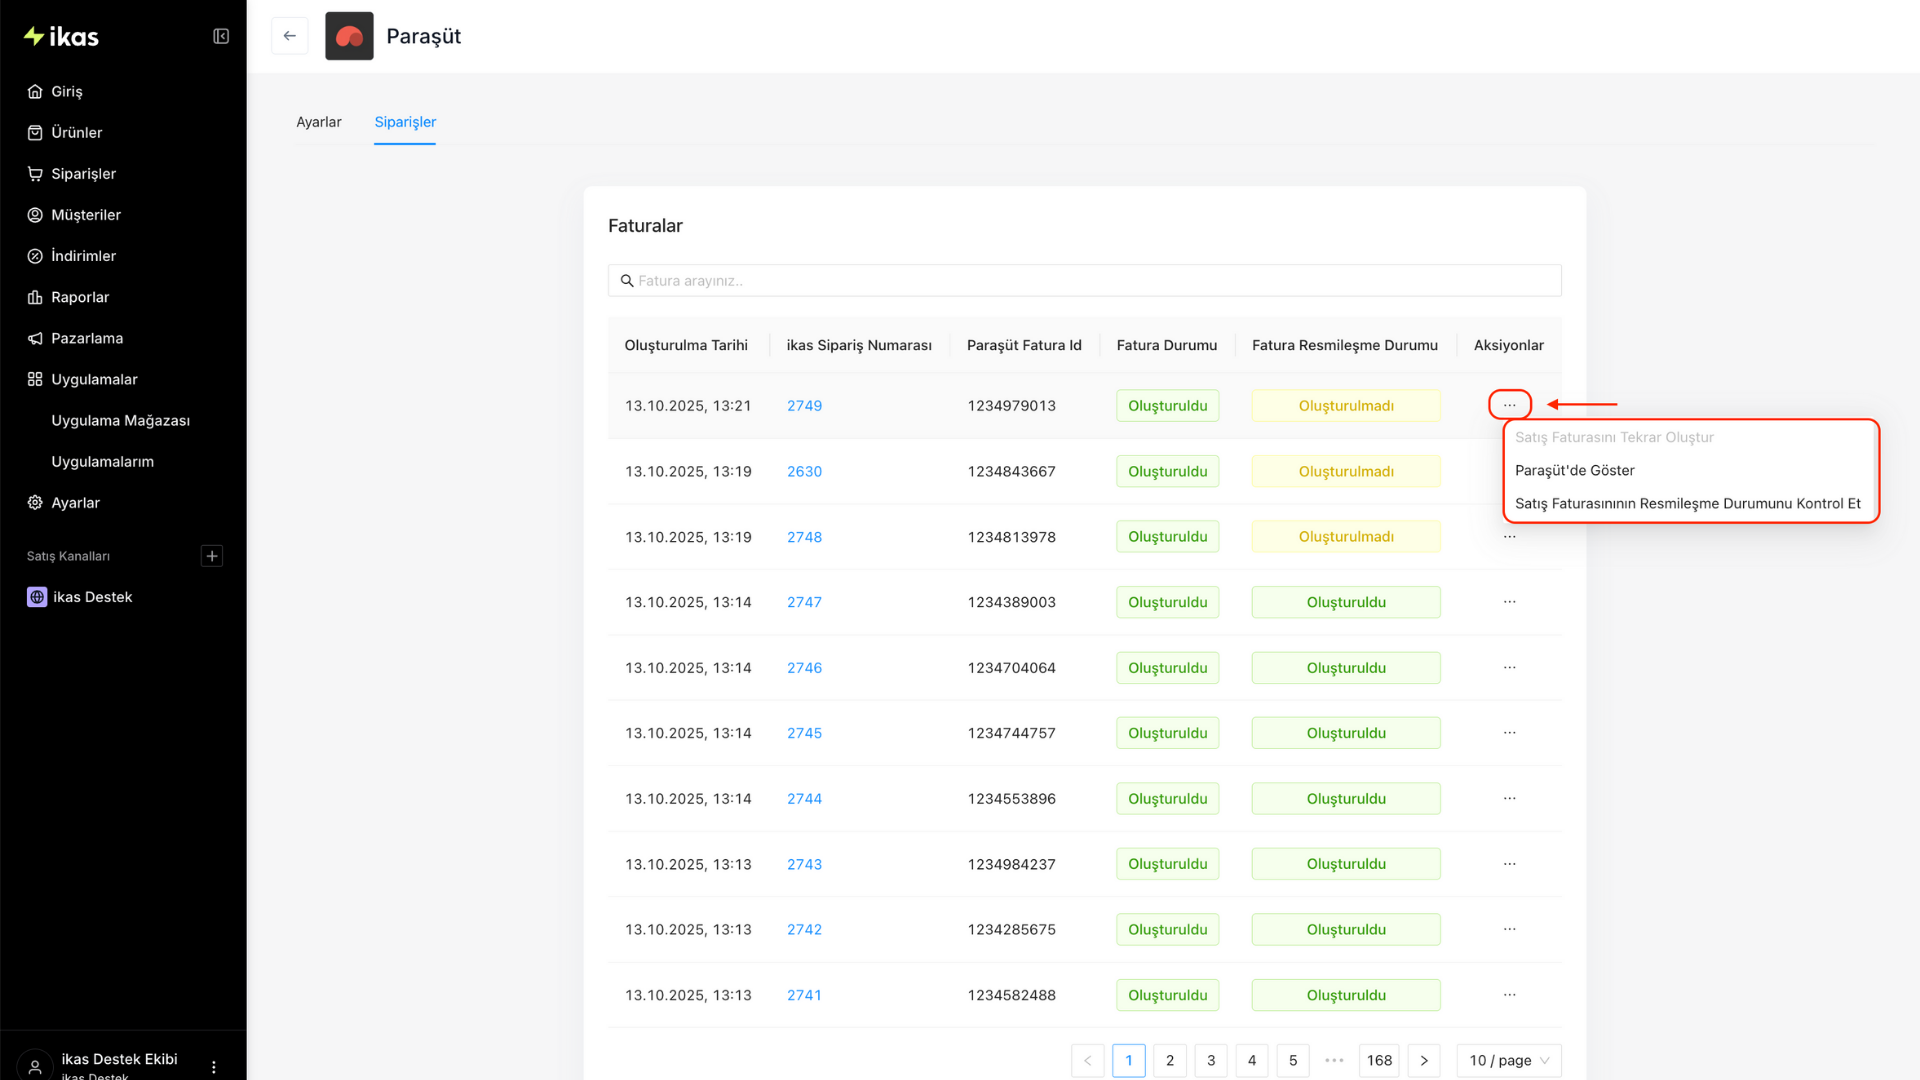Focus the Fatura arayınız search field
1920x1080 pixels.
(x=1084, y=281)
